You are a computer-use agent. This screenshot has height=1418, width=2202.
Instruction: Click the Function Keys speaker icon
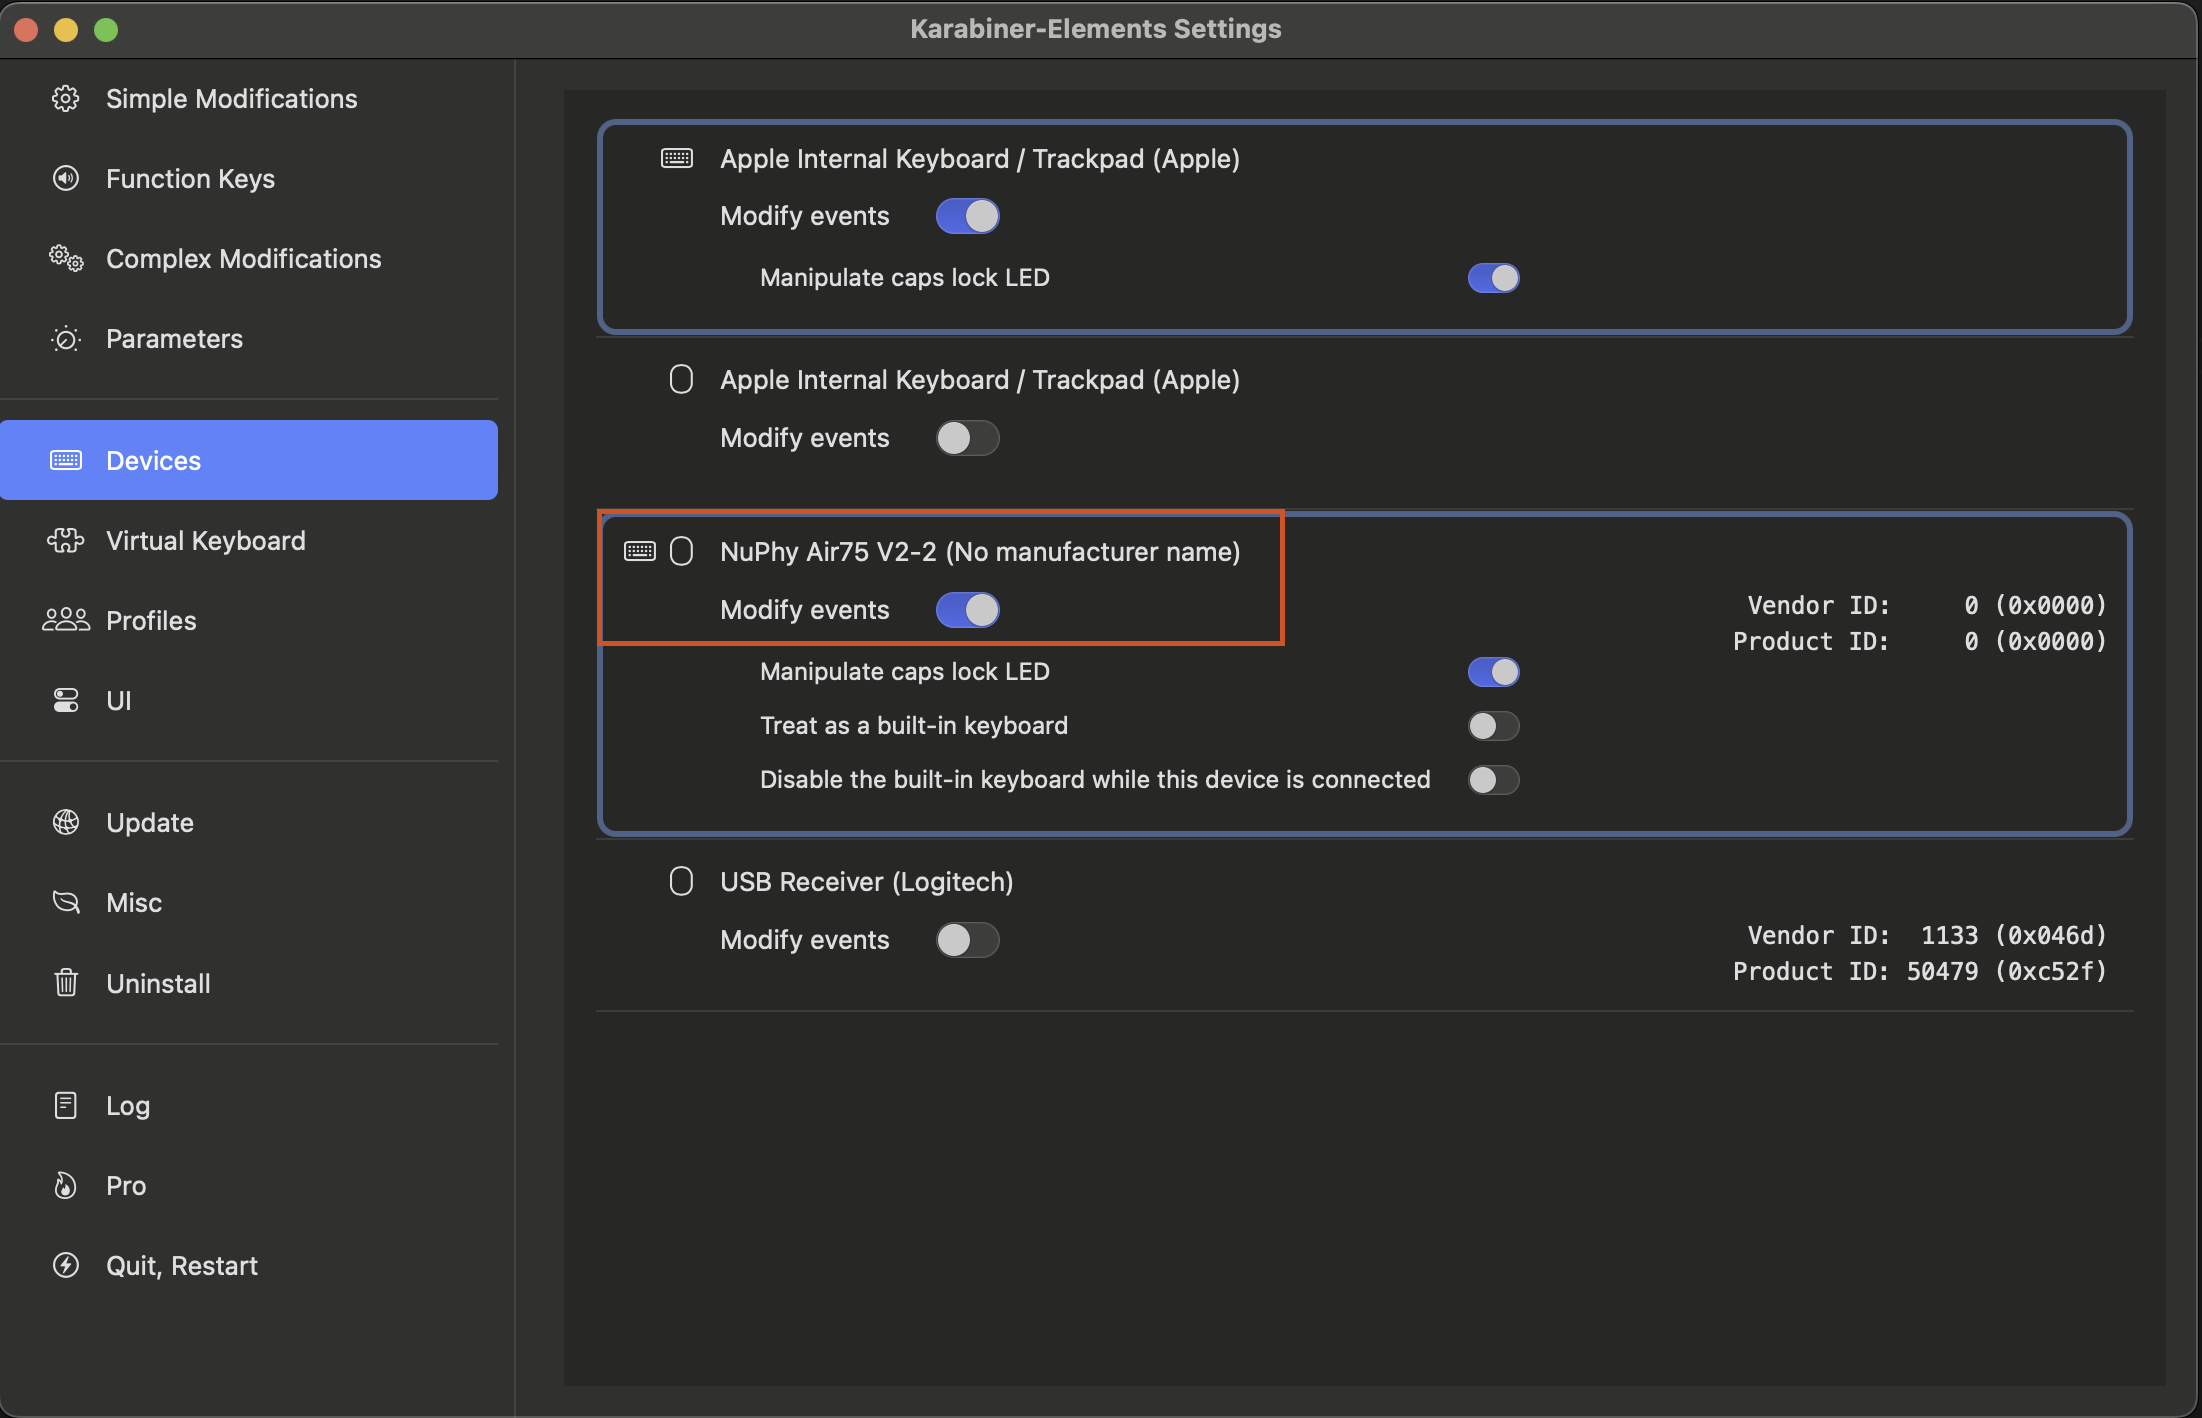66,178
